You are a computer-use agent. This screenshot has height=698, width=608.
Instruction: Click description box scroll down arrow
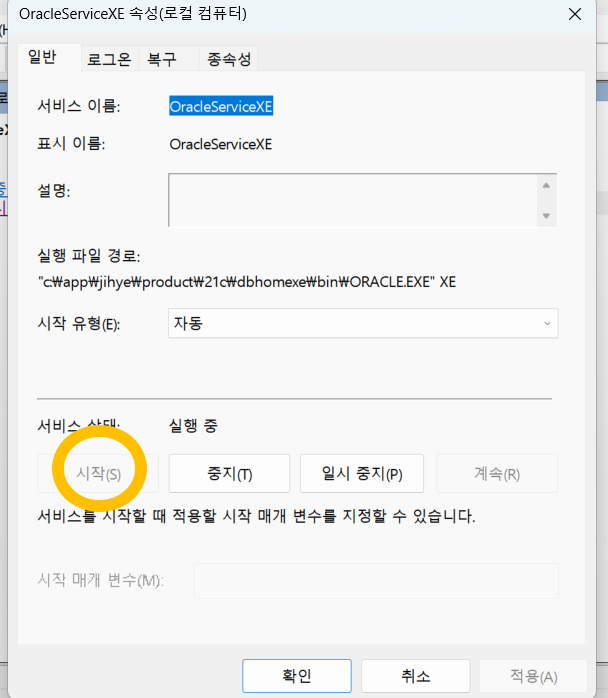pos(547,216)
